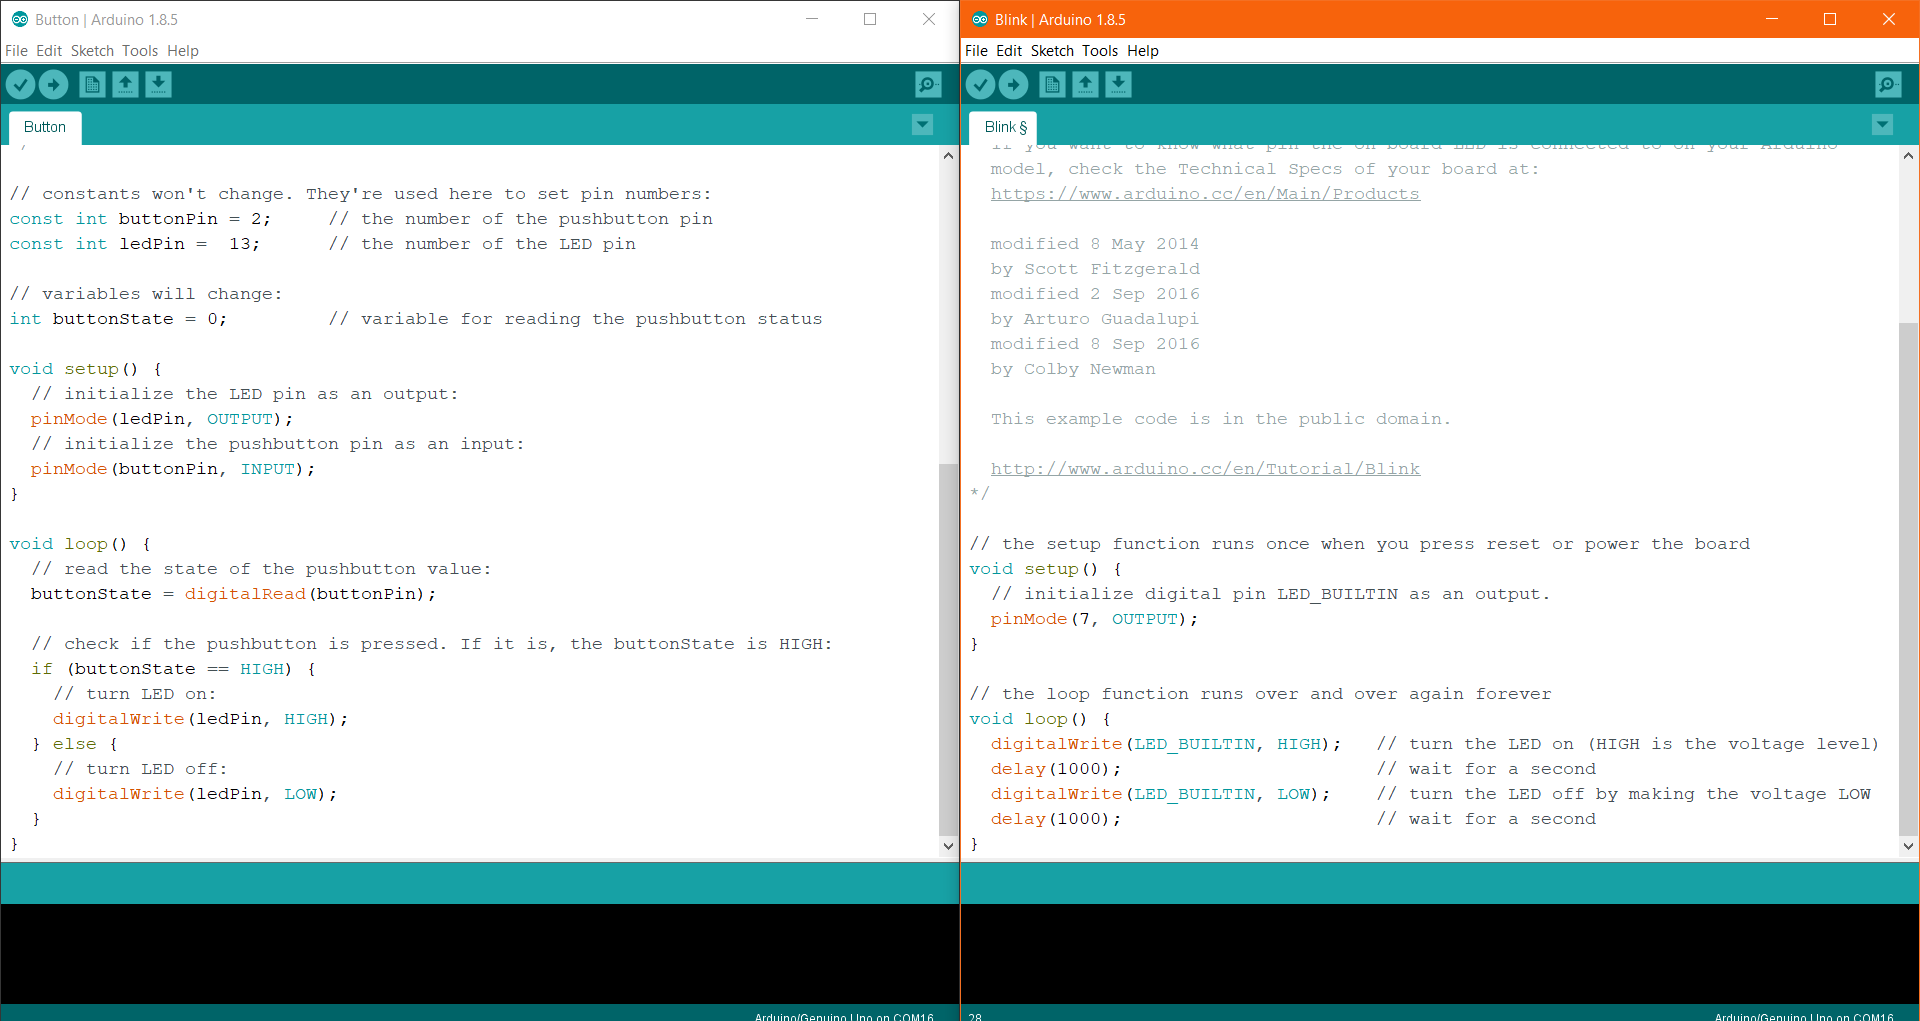Click Open sketch icon in Button window
The height and width of the screenshot is (1021, 1920).
click(125, 85)
